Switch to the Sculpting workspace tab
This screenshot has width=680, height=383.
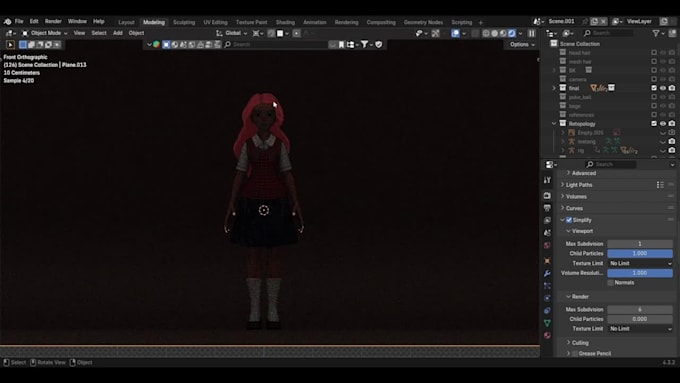click(x=184, y=22)
